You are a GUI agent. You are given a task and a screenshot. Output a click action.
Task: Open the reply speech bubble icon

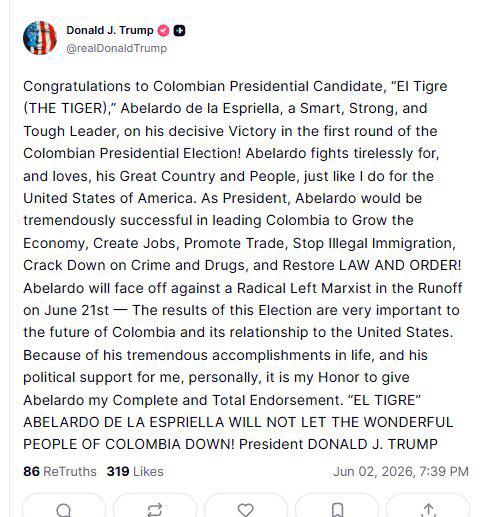pos(64,509)
